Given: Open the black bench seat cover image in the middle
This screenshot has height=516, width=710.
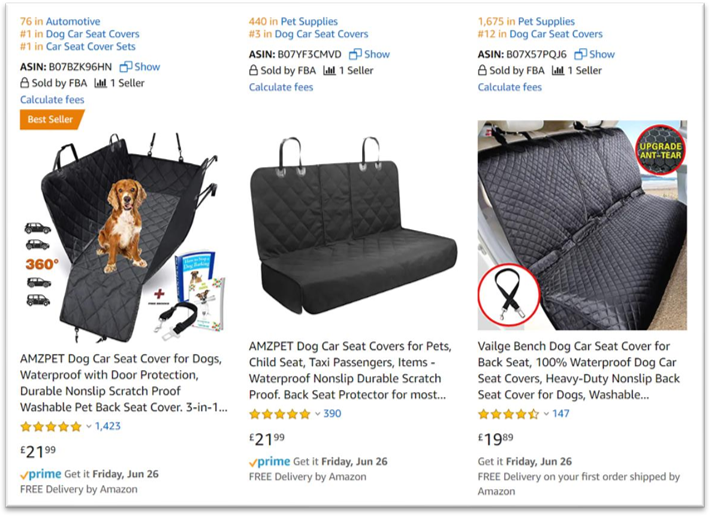Looking at the screenshot, I should tap(353, 226).
